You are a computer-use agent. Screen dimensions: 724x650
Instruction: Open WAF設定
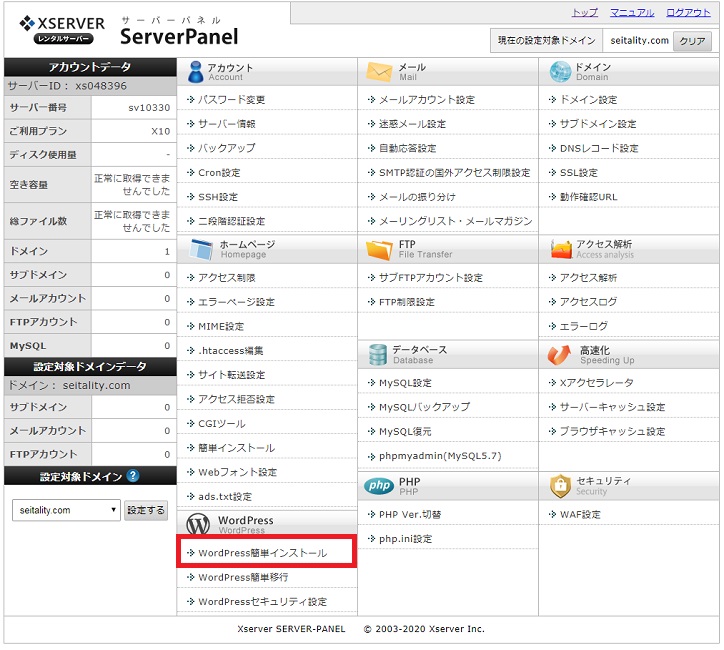[580, 514]
